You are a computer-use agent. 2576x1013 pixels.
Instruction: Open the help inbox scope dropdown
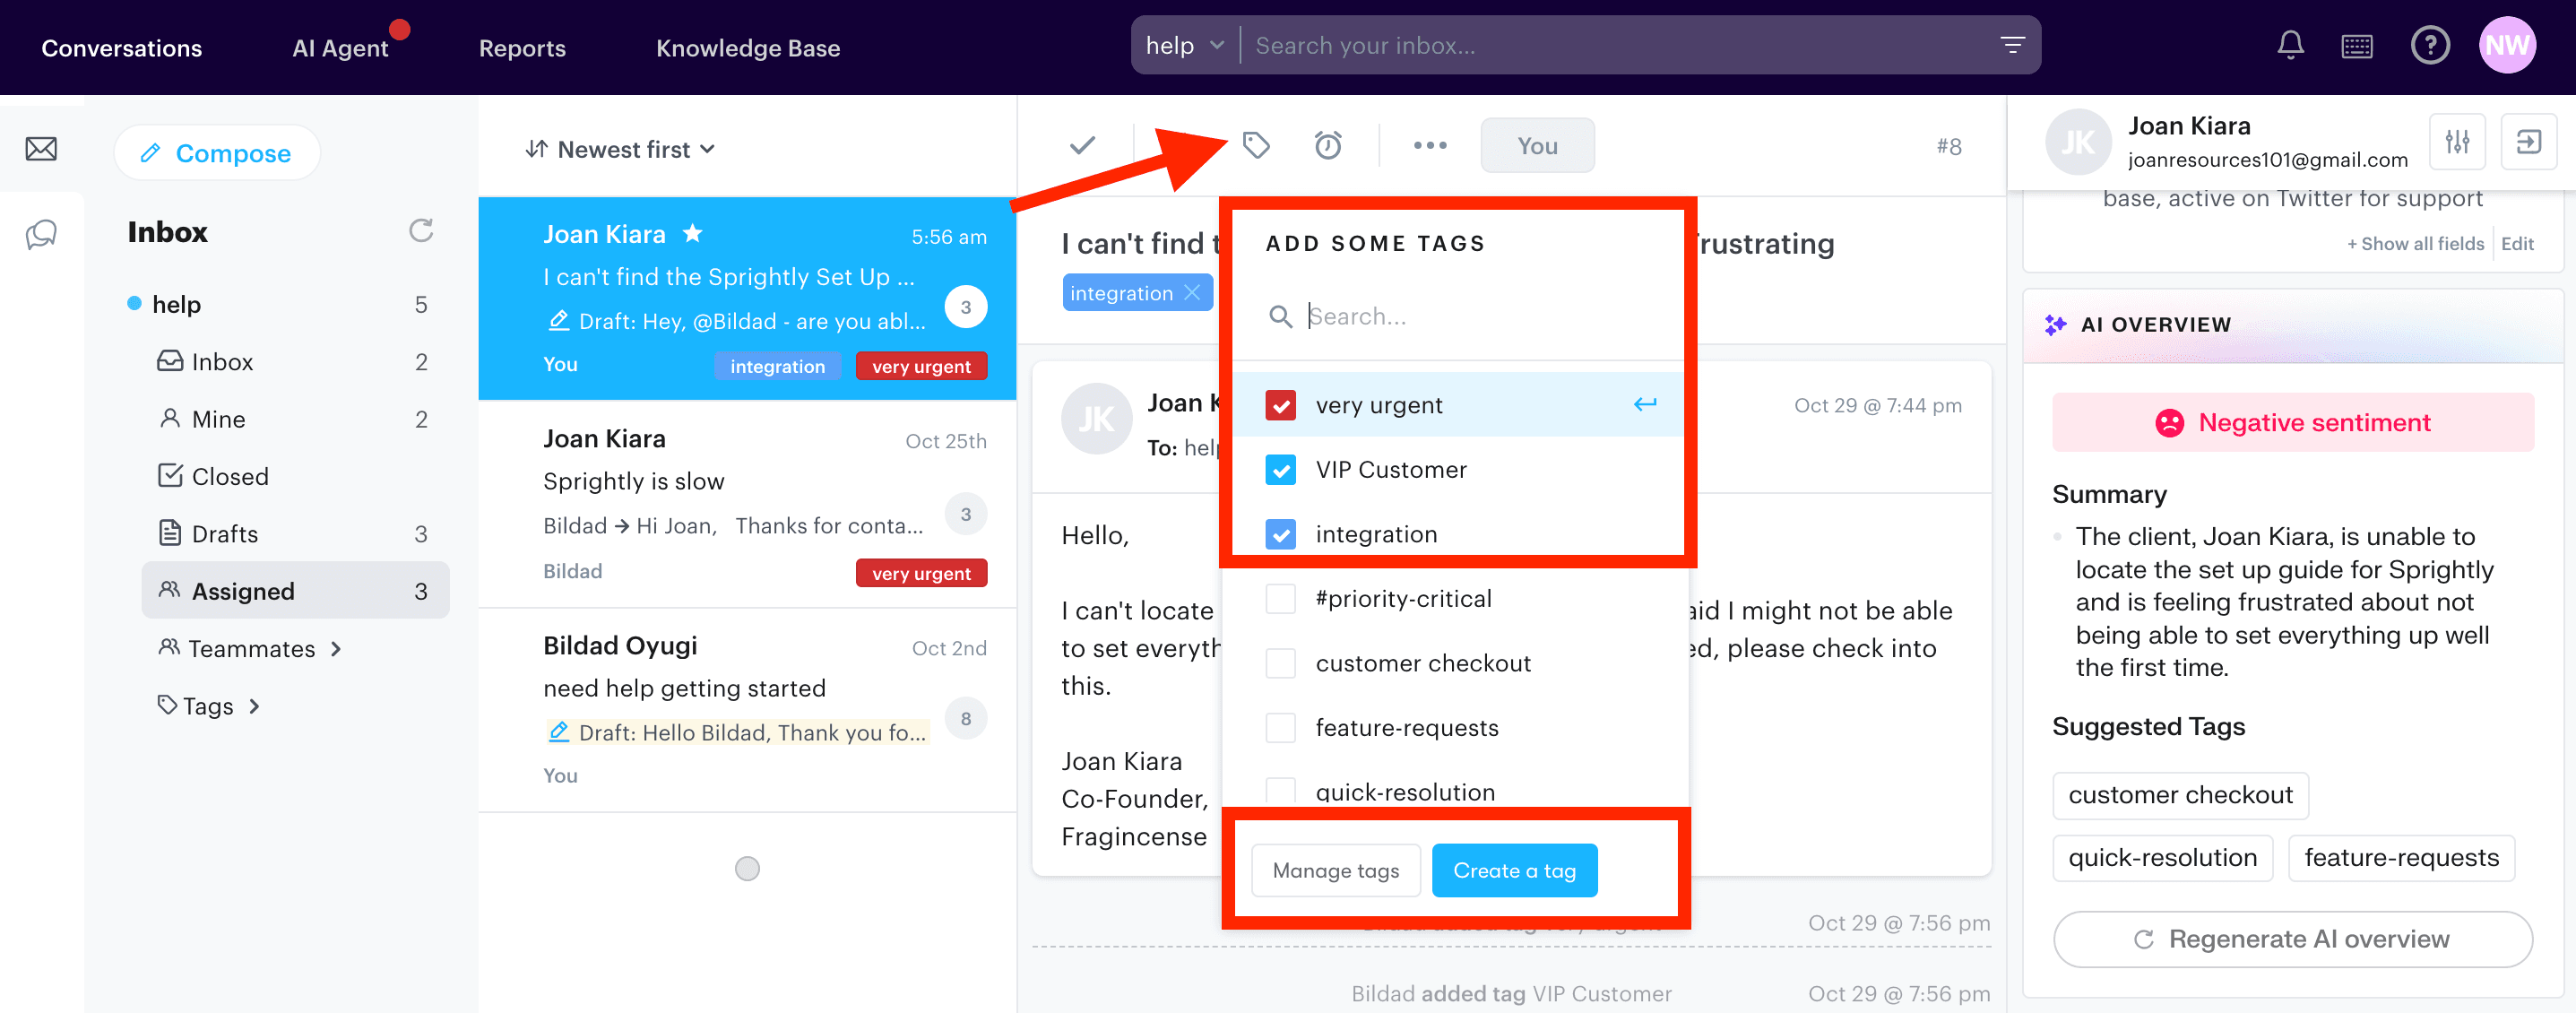tap(1184, 45)
